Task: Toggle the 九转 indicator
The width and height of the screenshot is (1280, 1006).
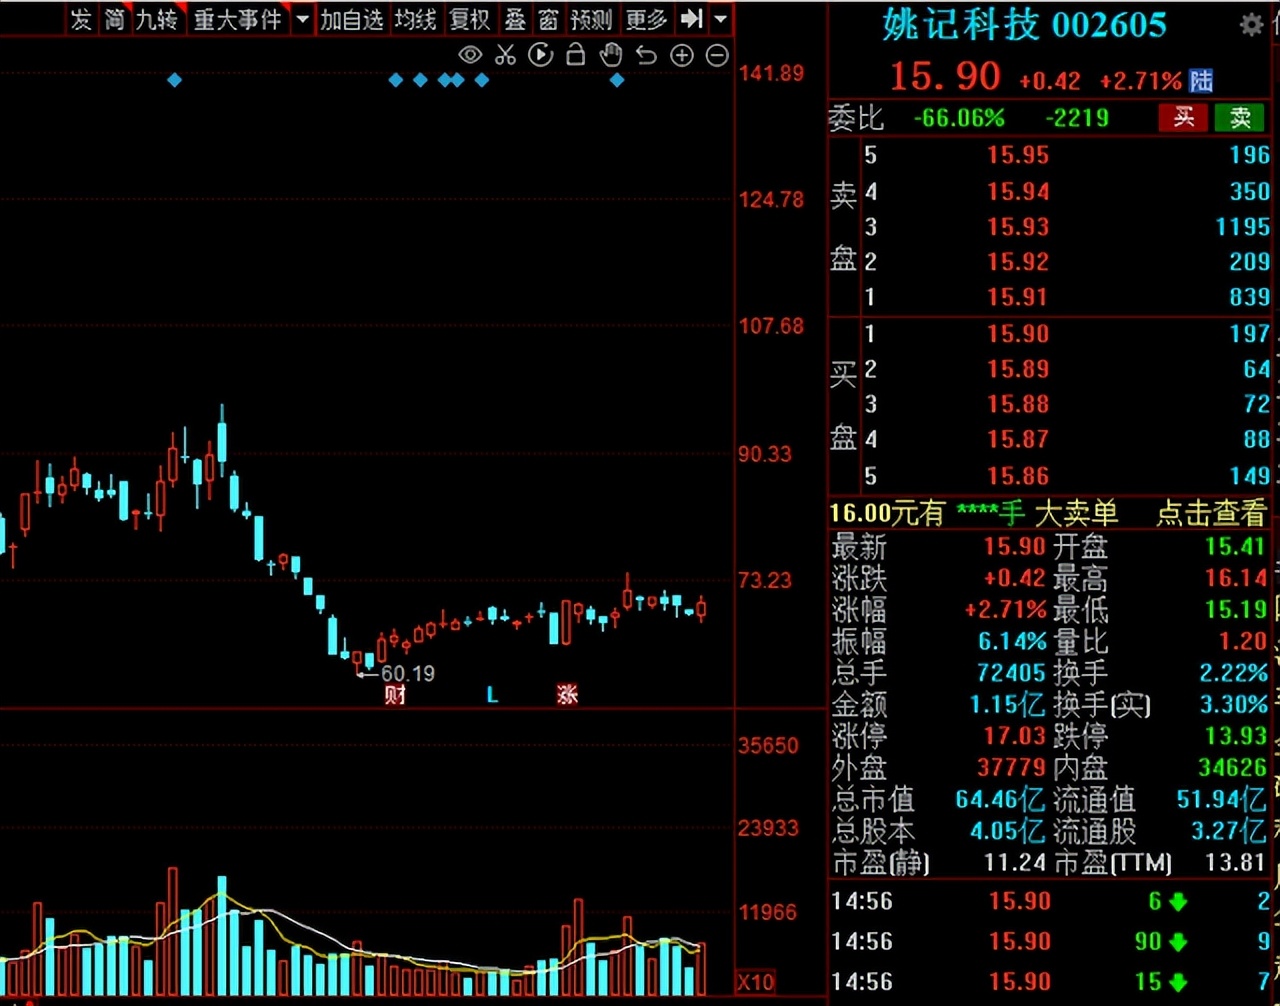Action: click(x=157, y=19)
